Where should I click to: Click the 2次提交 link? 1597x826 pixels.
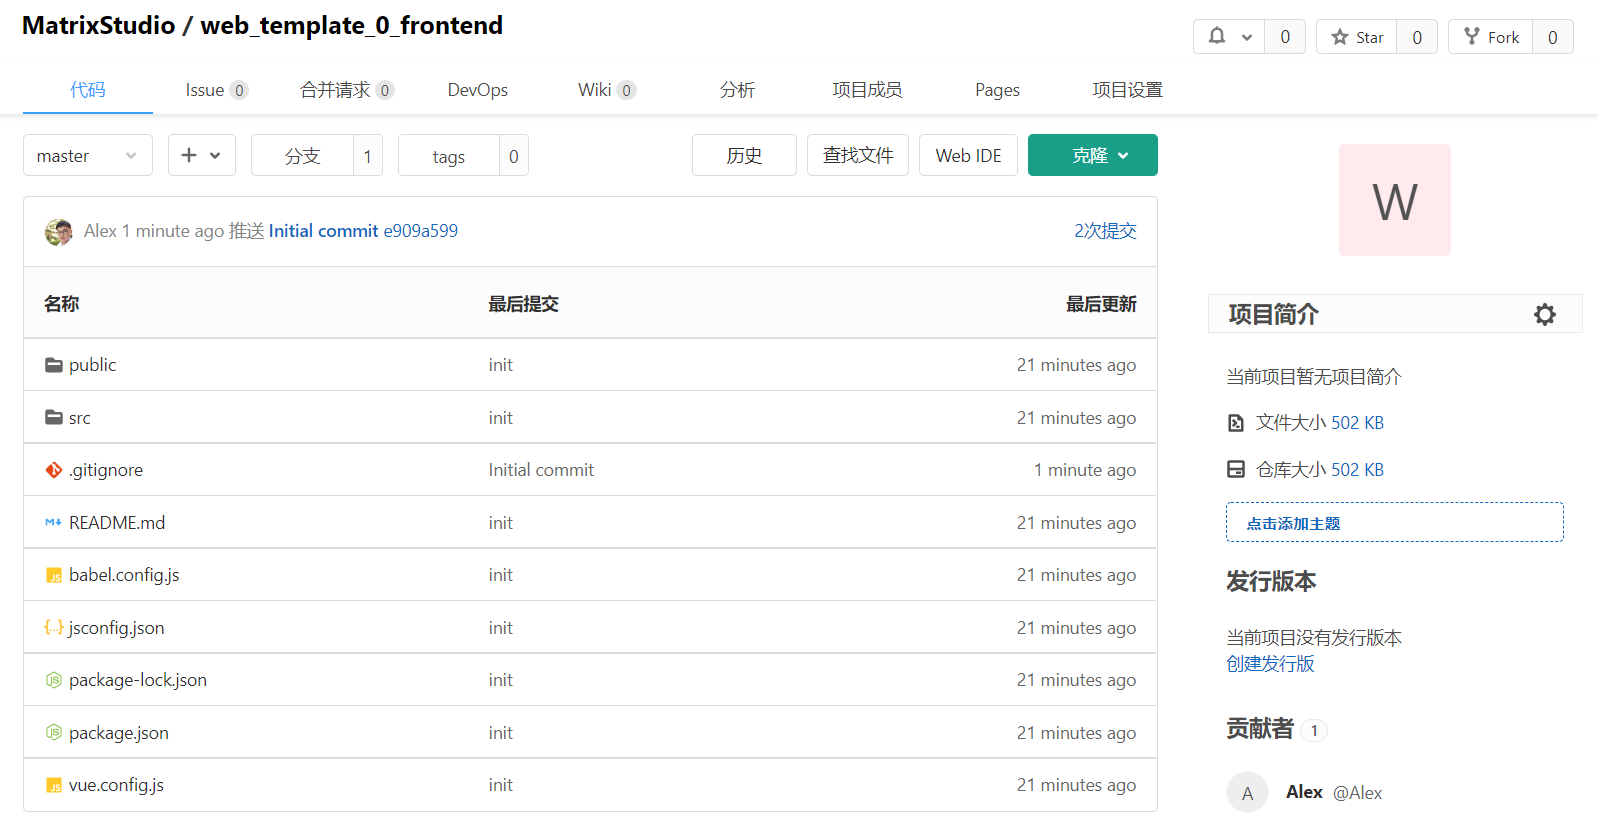coord(1105,231)
